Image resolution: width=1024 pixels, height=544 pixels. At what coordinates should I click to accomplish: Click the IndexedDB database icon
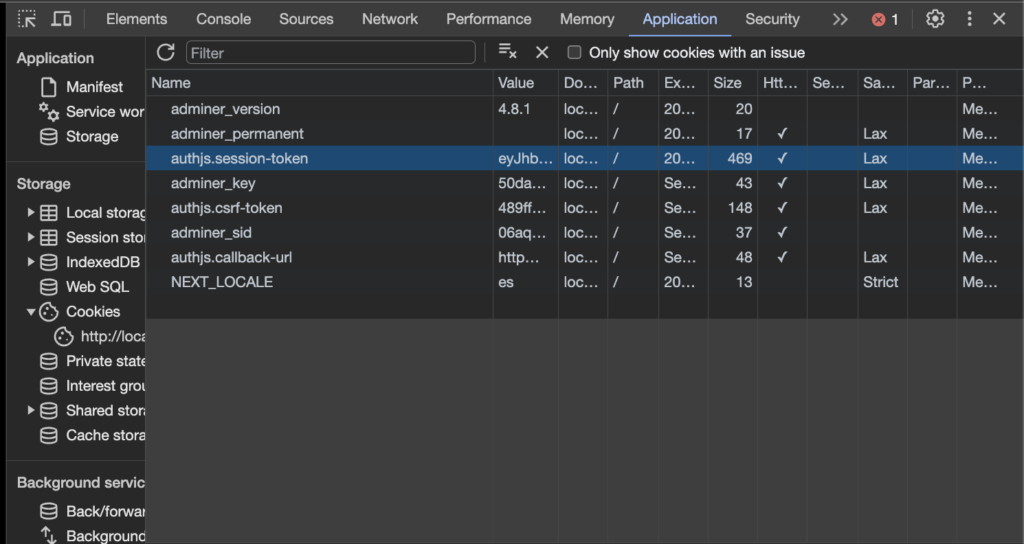coord(49,263)
